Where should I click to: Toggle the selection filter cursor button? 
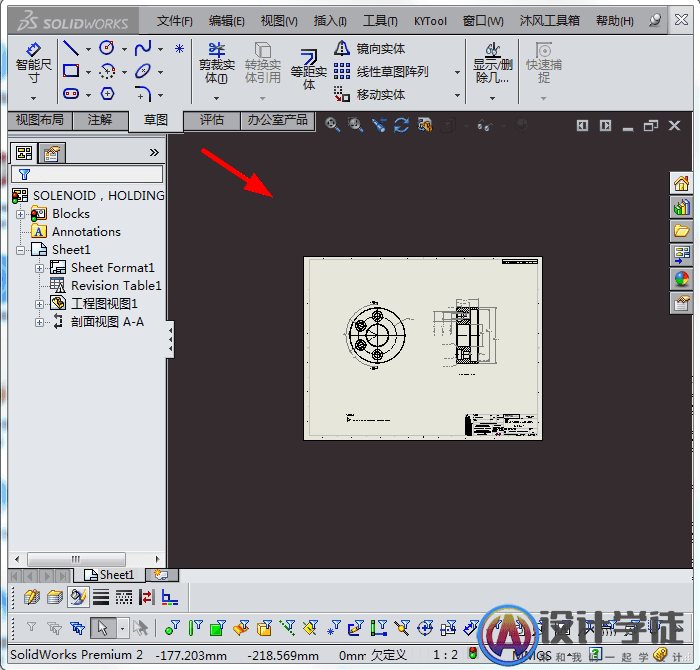pyautogui.click(x=103, y=628)
